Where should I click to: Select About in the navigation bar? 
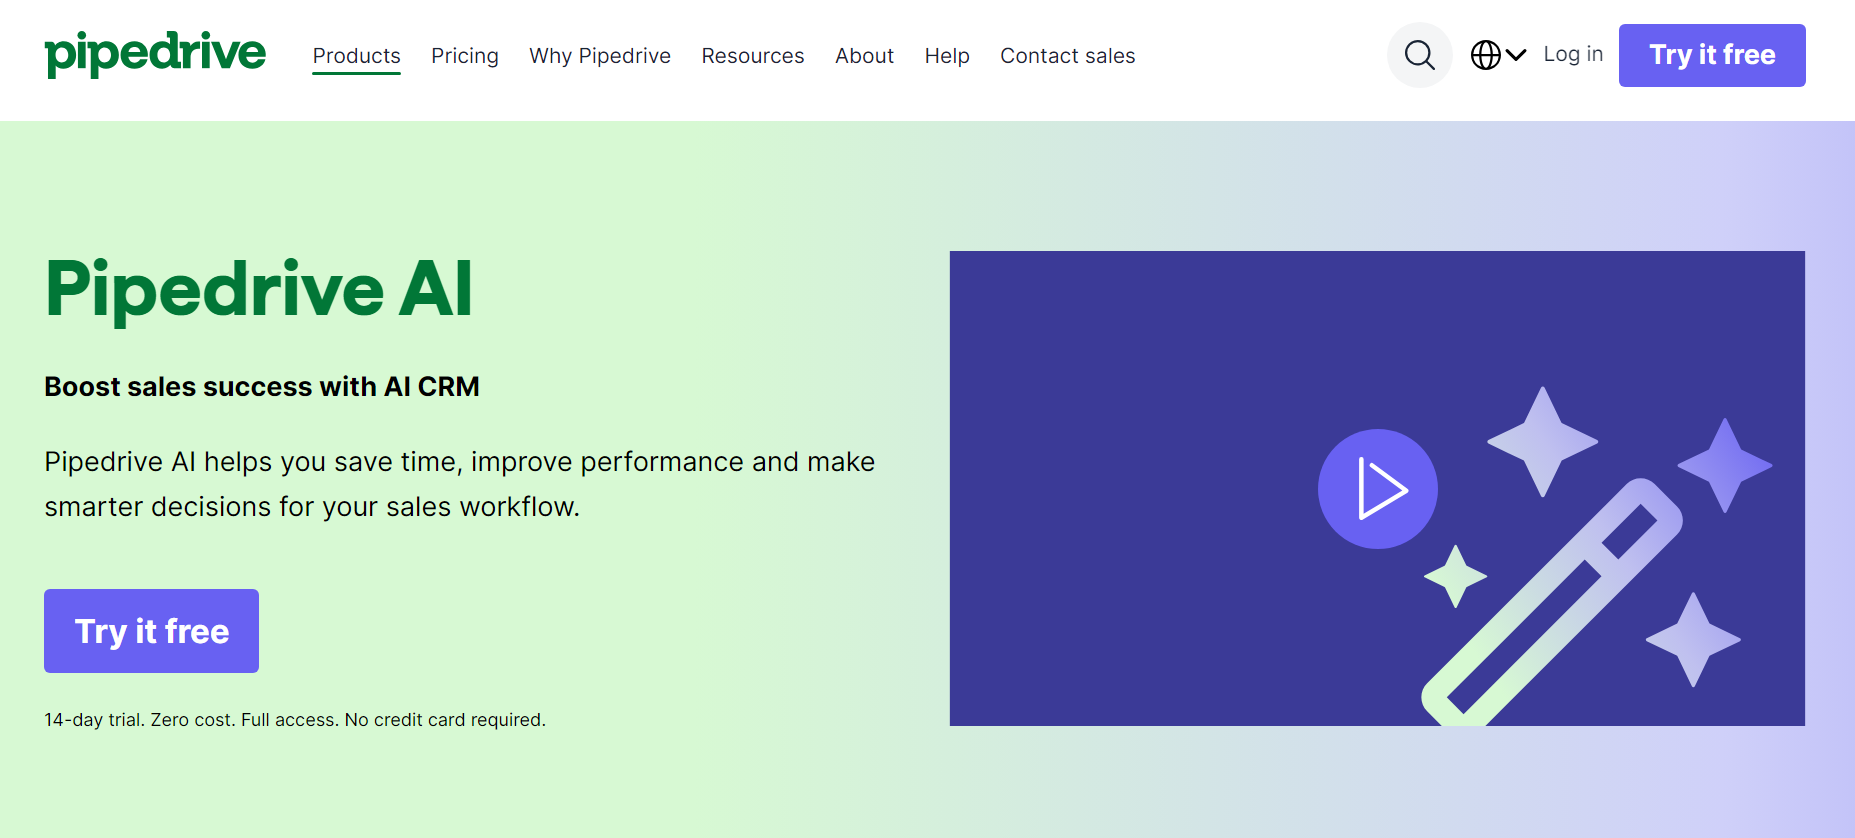864,56
